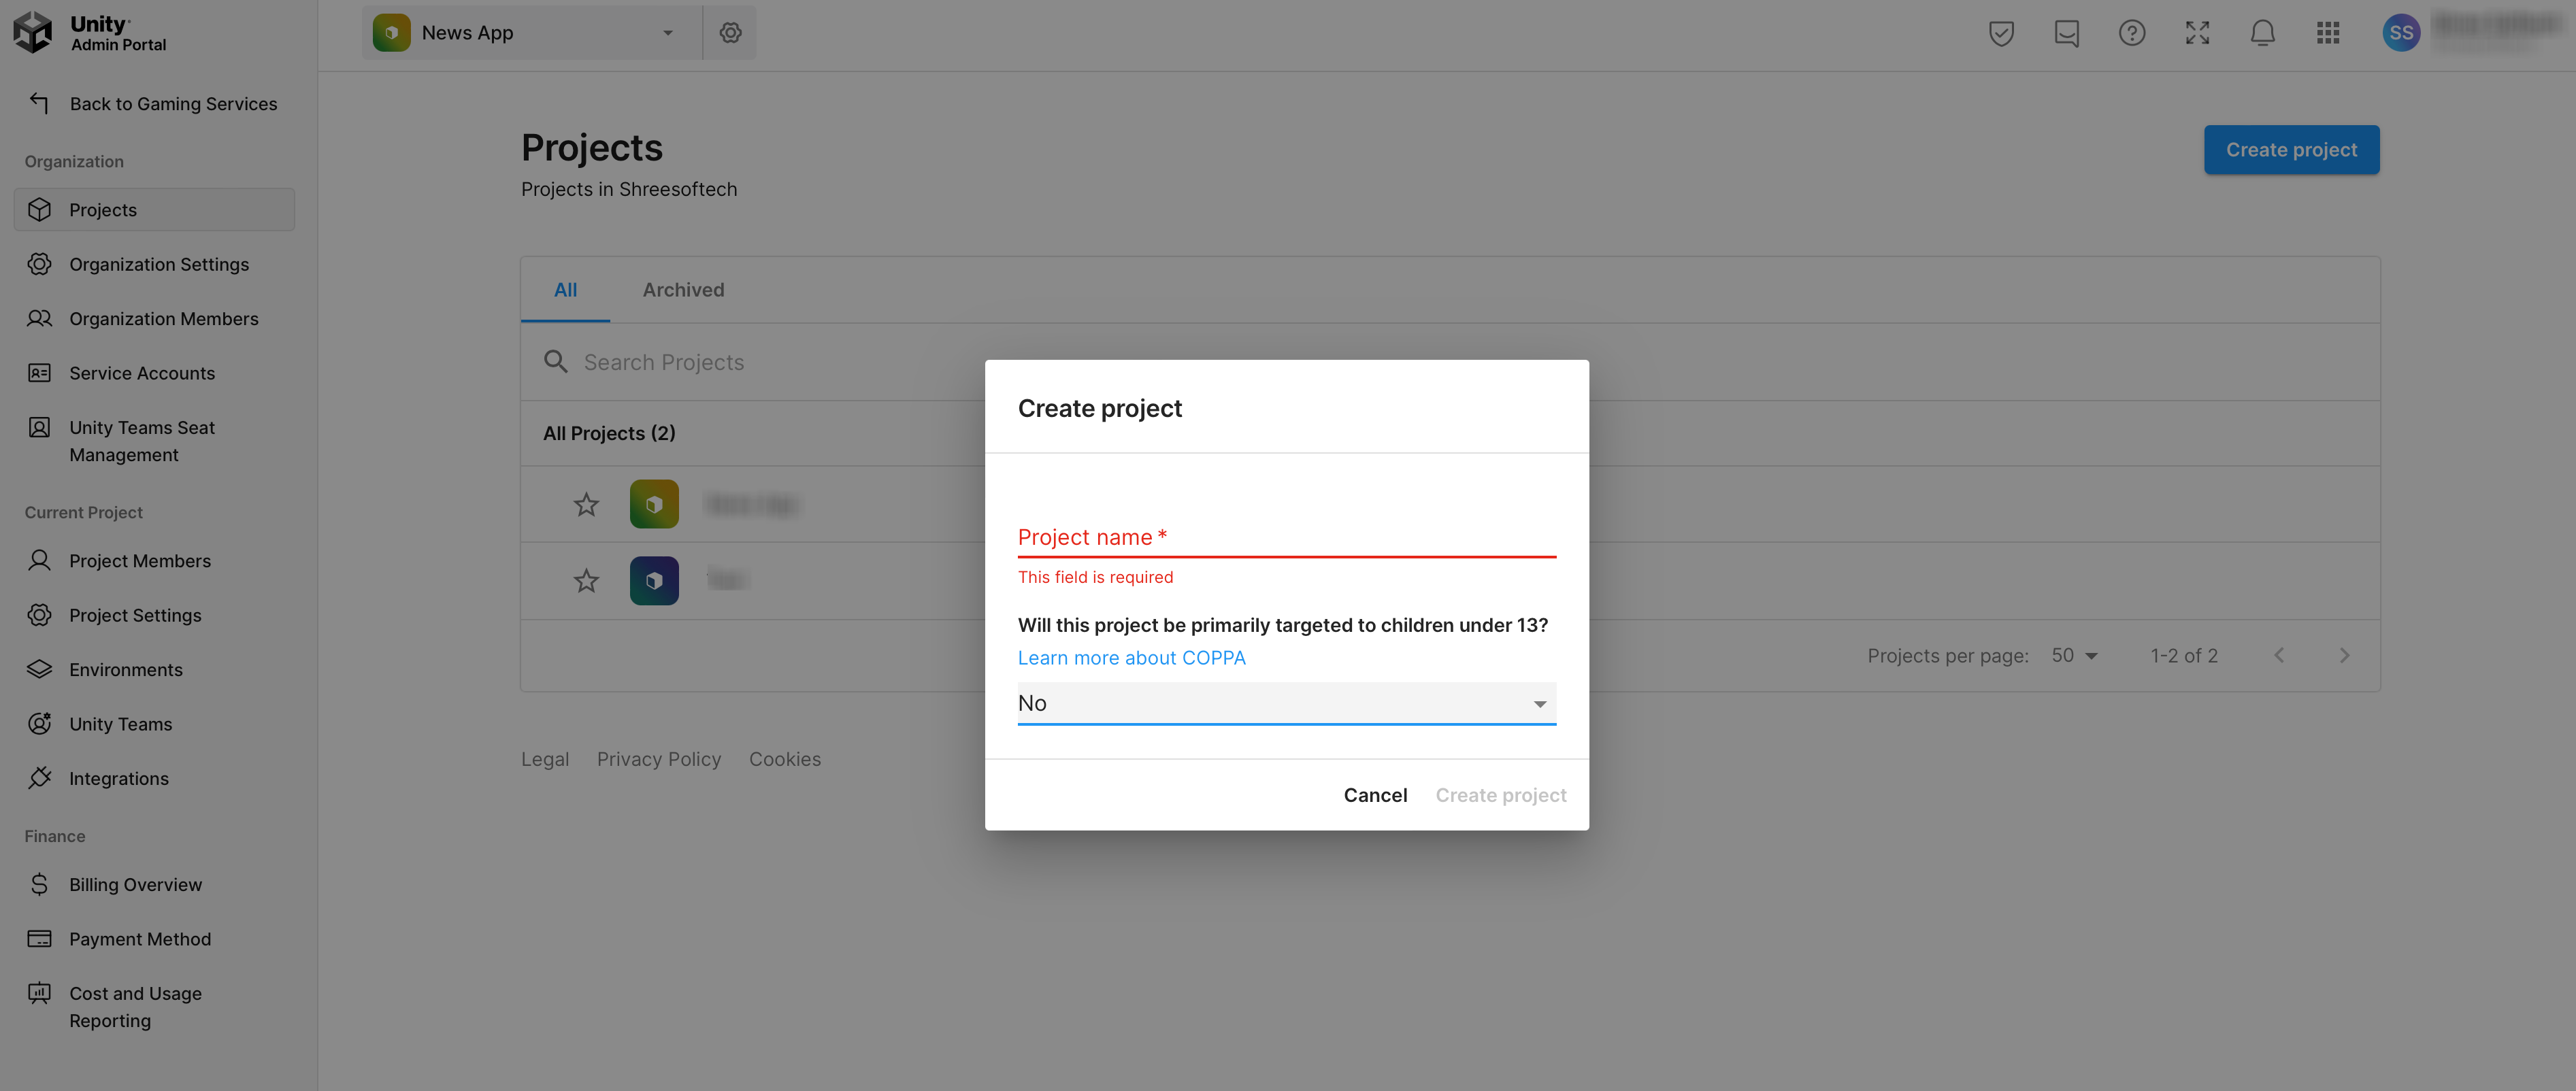Screen dimensions: 2576x1091
Task: Expand the COPPA answer dropdown showing No
Action: click(1286, 703)
